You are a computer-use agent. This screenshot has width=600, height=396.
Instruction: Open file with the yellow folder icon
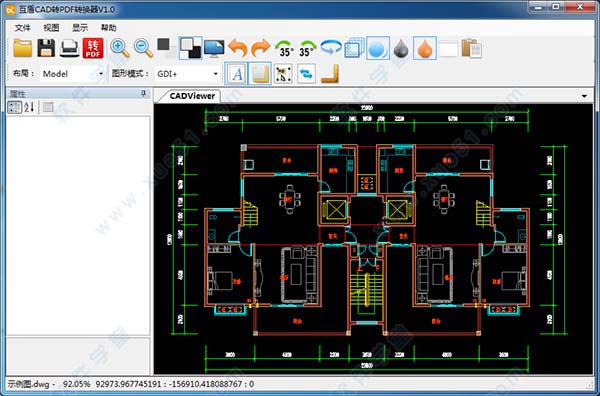point(23,48)
